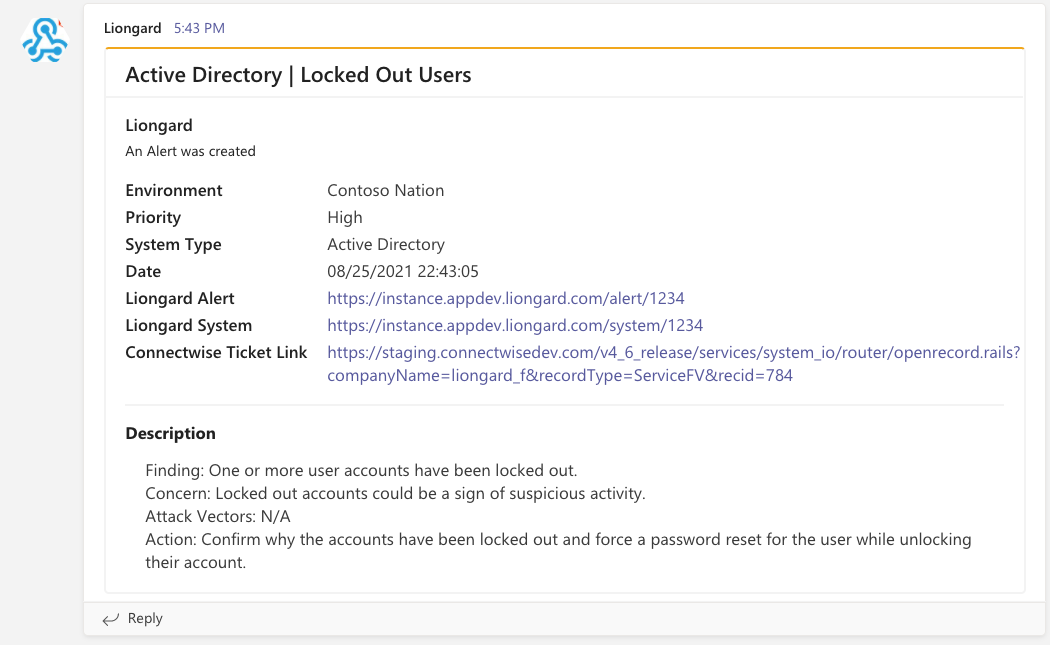Screen dimensions: 1050x645
Task: Click the value Contoso Nation
Action: 386,190
